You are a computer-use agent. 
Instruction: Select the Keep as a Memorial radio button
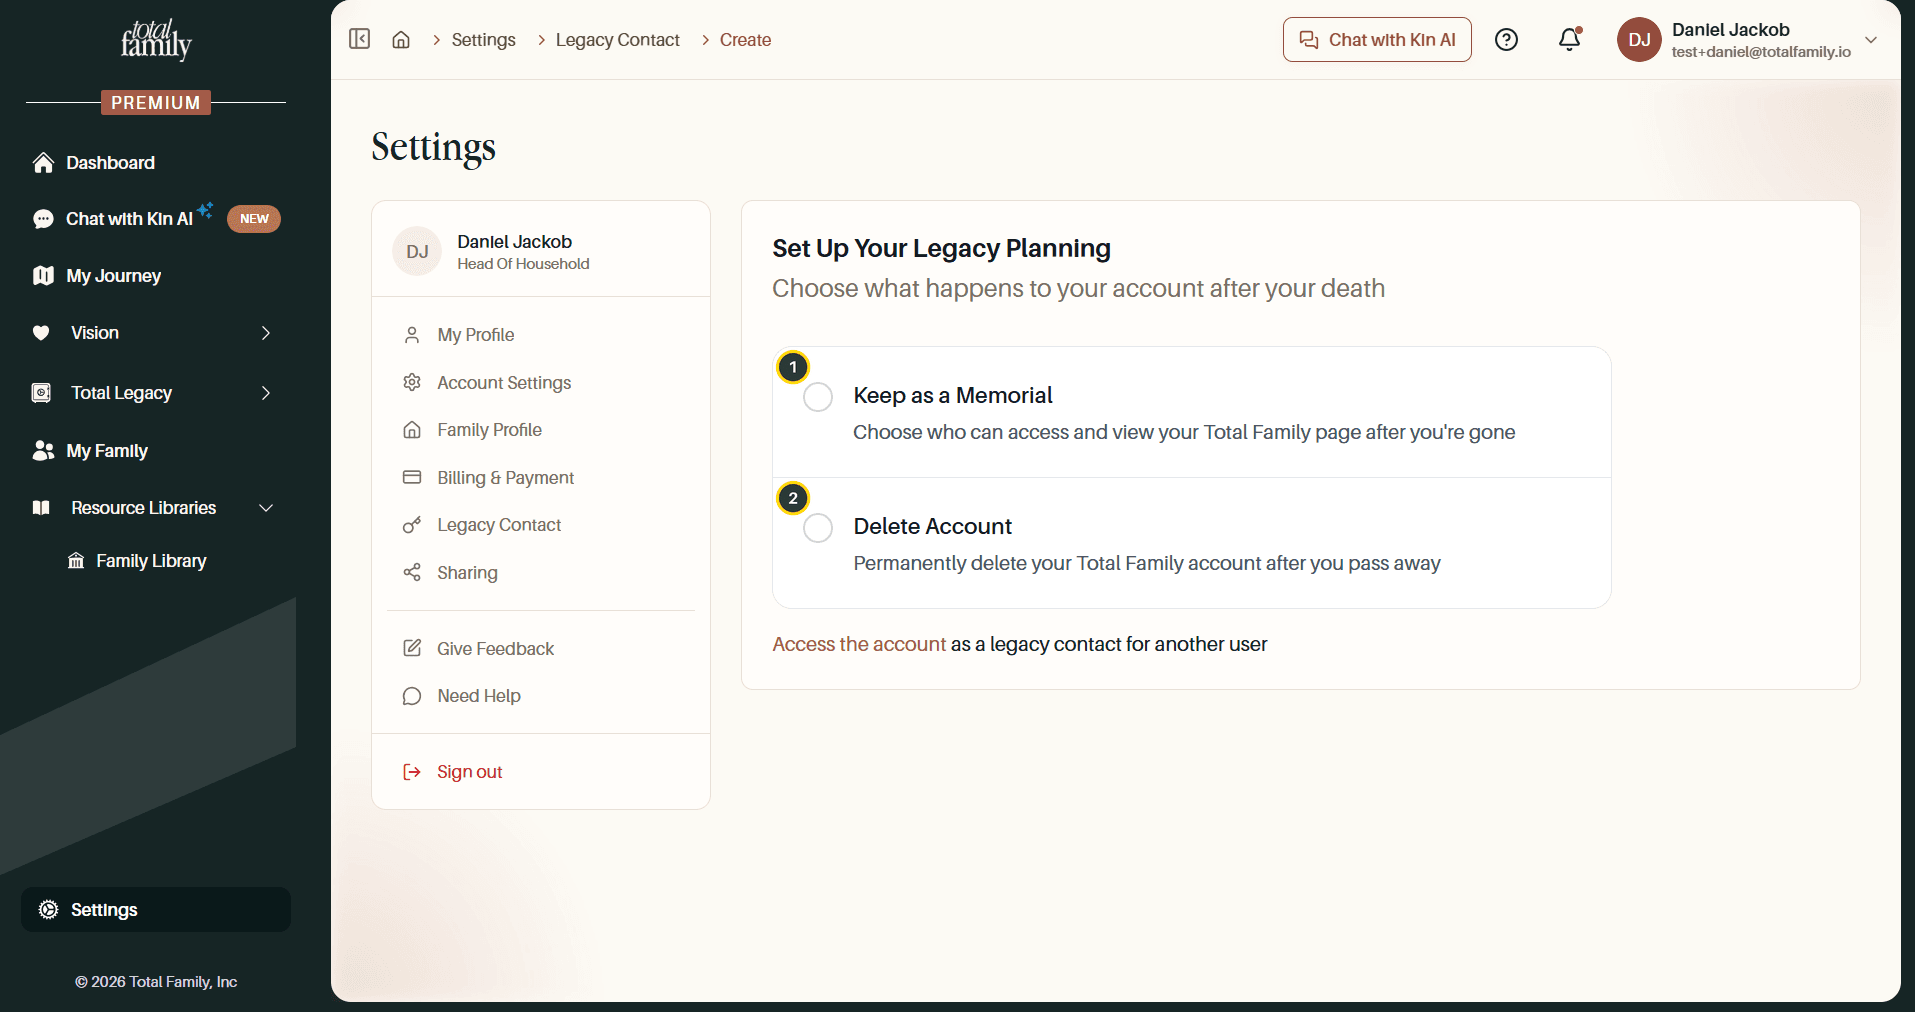coord(818,397)
